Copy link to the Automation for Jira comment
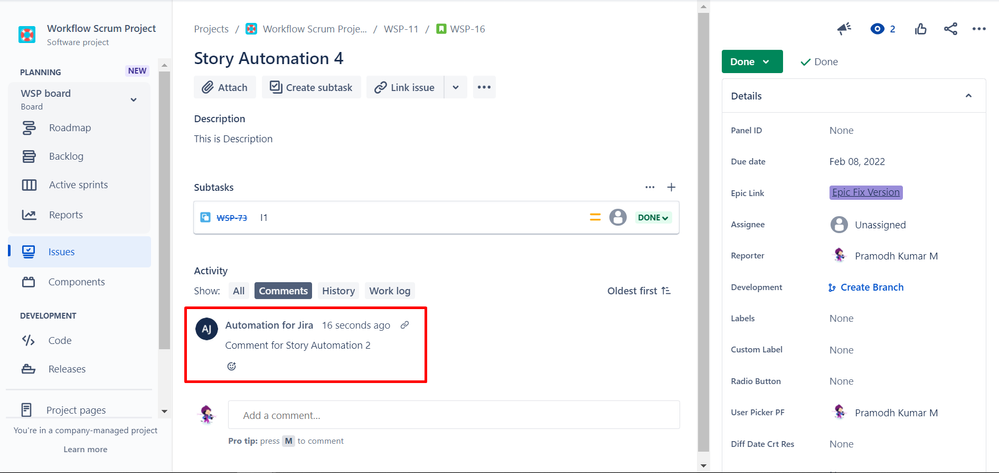The image size is (999, 473). tap(405, 325)
